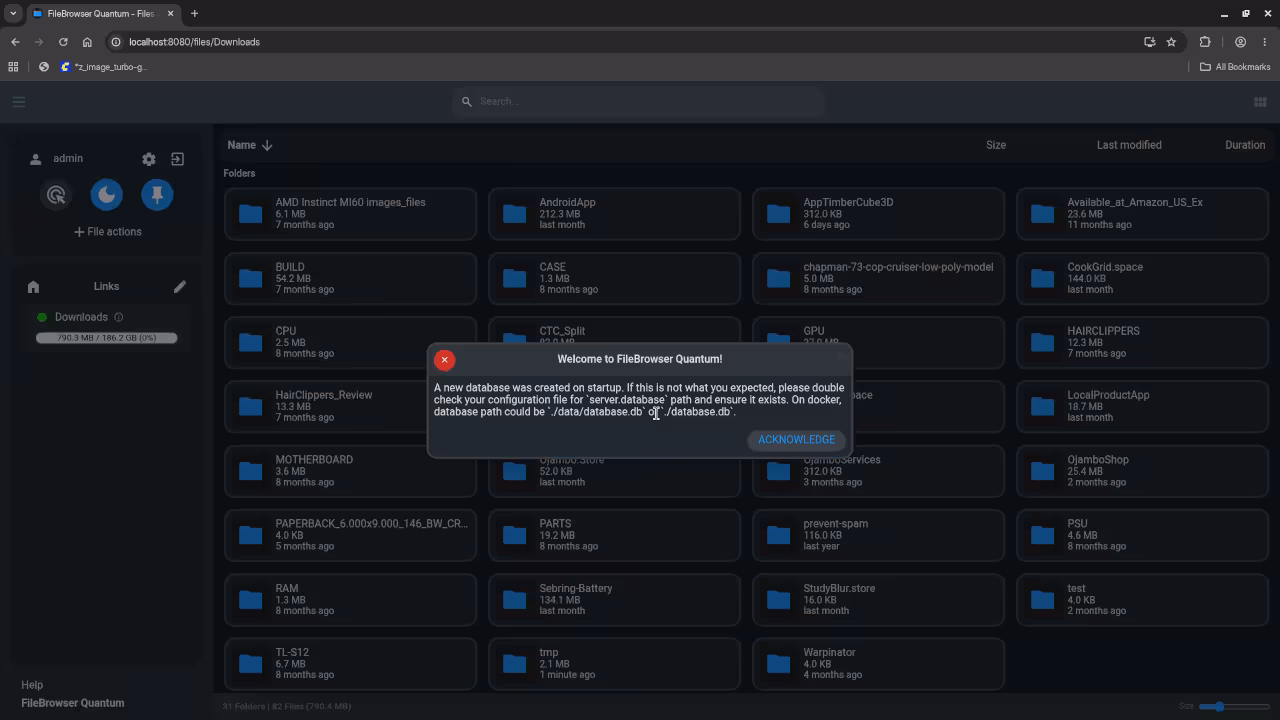Open the AMD Instinct MI60 images_files folder
The image size is (1280, 720).
351,213
